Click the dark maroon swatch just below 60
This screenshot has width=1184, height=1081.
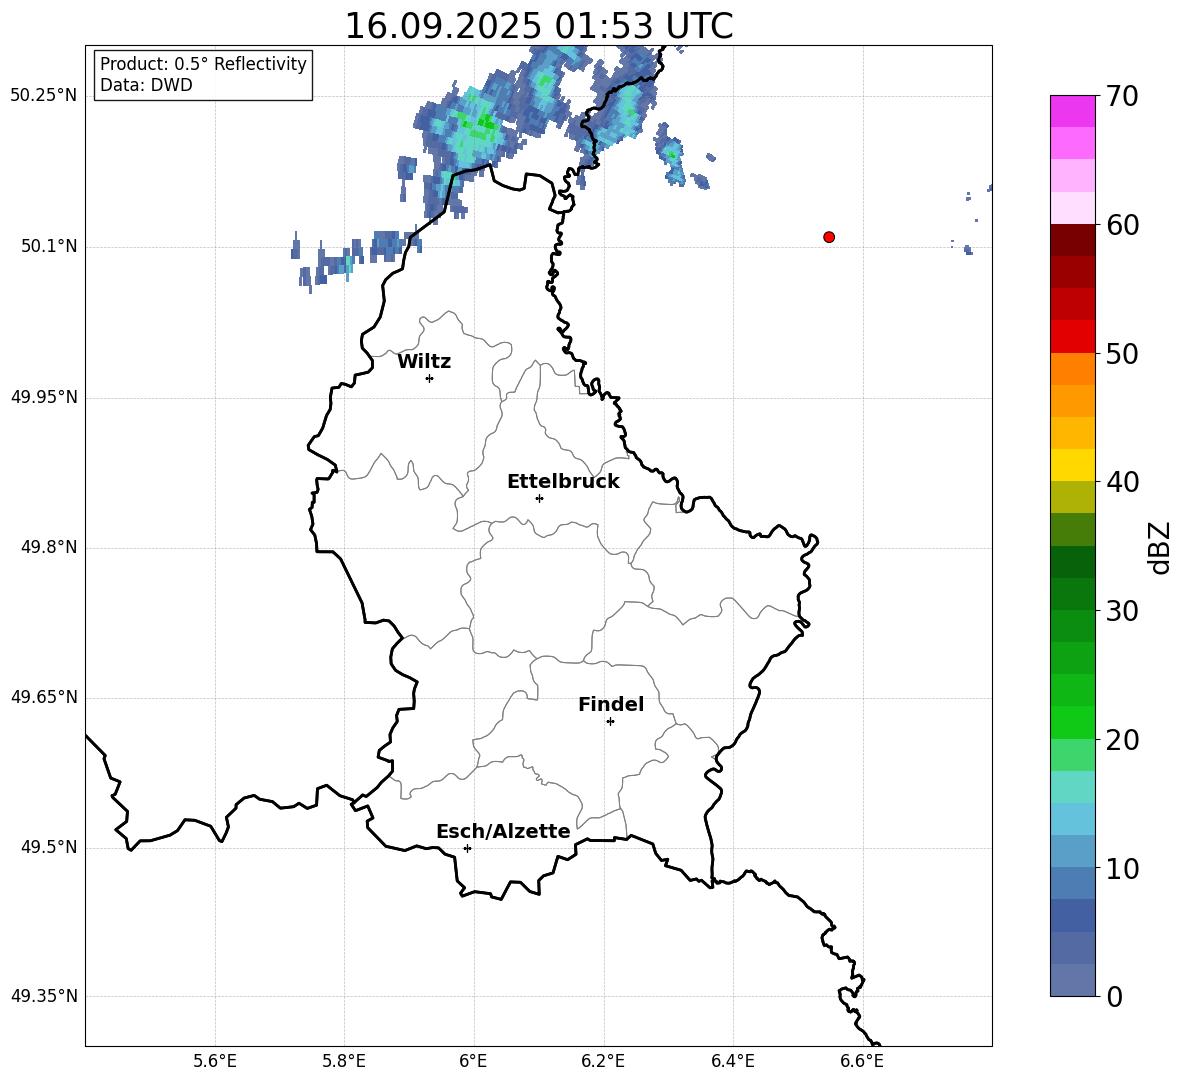[1073, 240]
